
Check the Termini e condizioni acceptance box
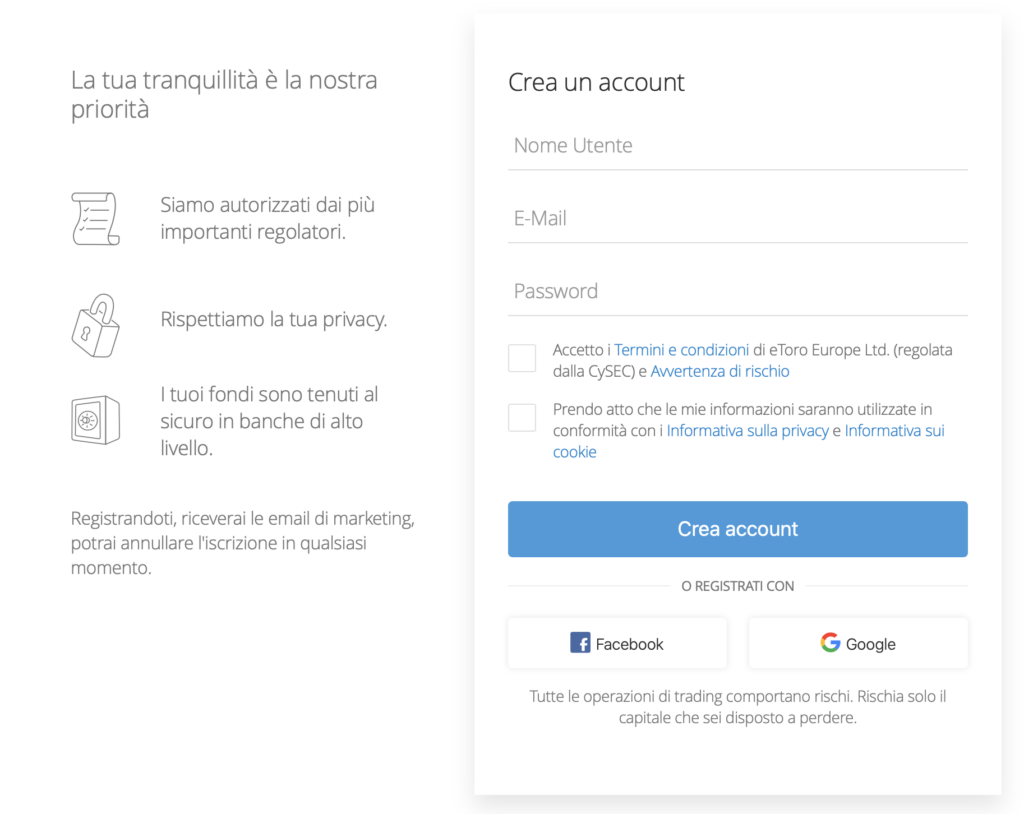coord(522,358)
